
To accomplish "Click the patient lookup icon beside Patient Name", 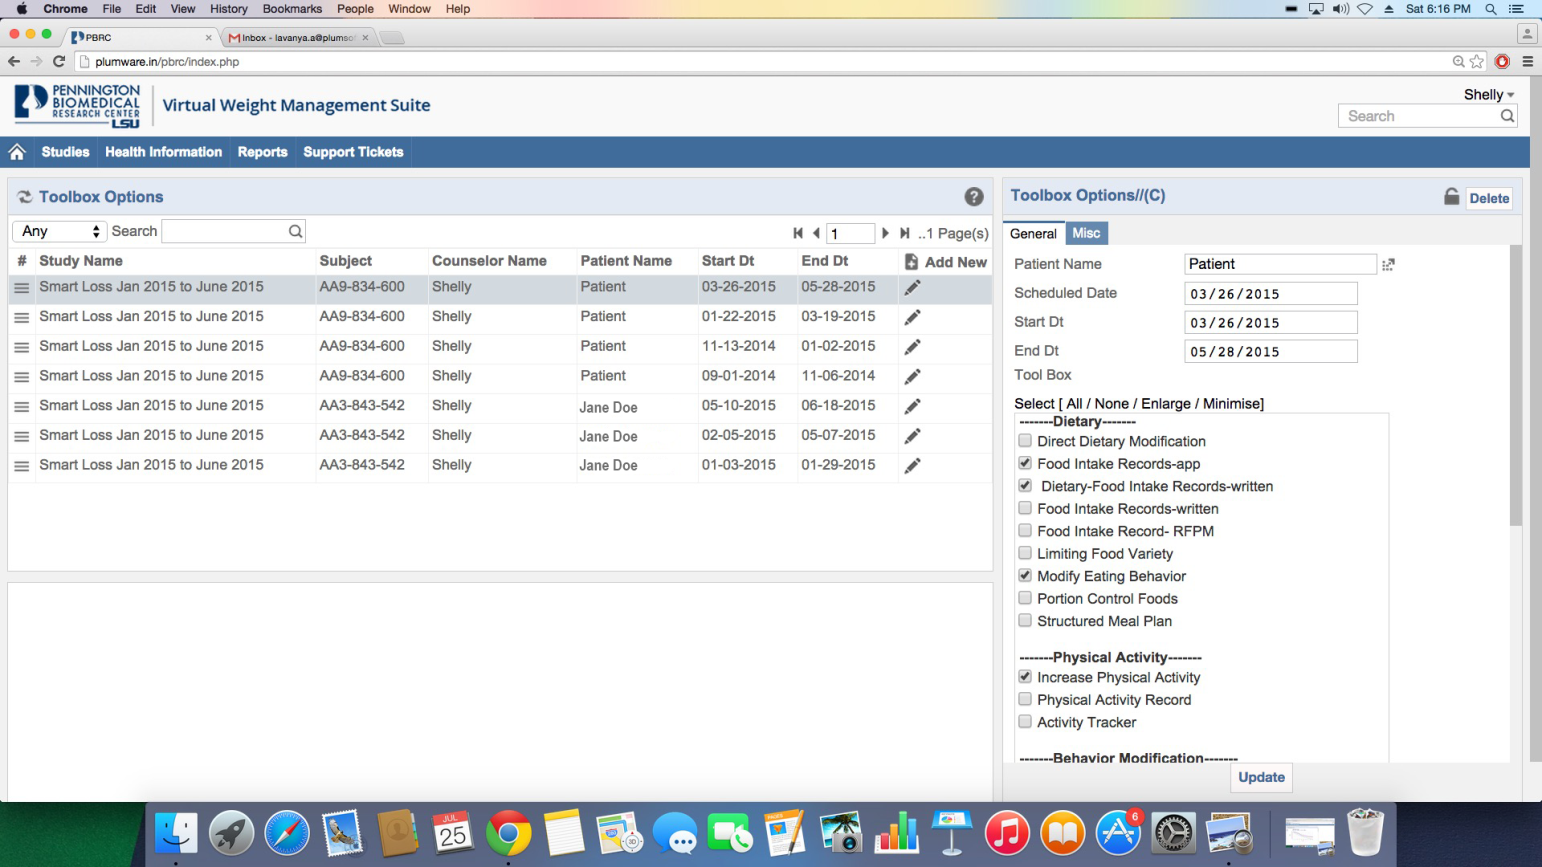I will [1388, 265].
